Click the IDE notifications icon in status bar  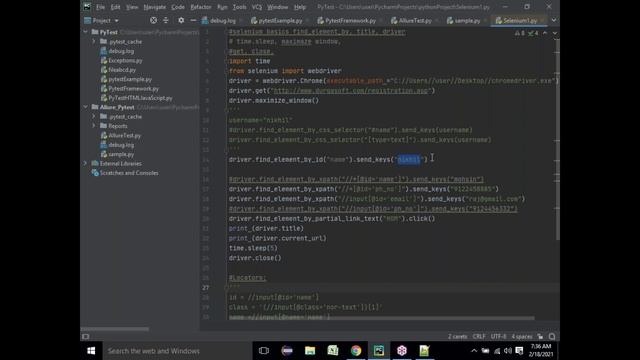pyautogui.click(x=552, y=337)
